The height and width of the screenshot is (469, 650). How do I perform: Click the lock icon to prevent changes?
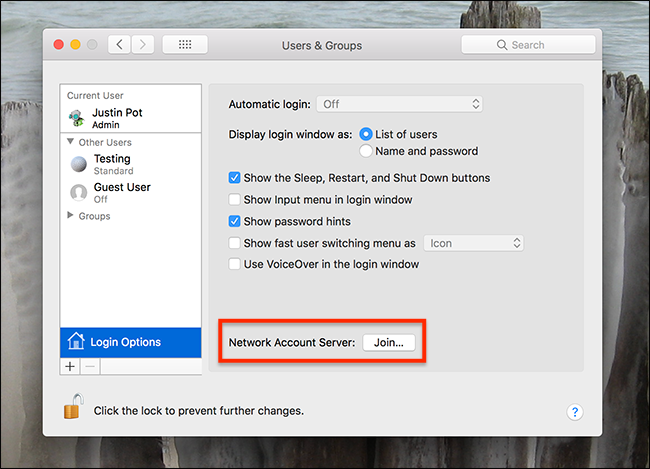72,407
